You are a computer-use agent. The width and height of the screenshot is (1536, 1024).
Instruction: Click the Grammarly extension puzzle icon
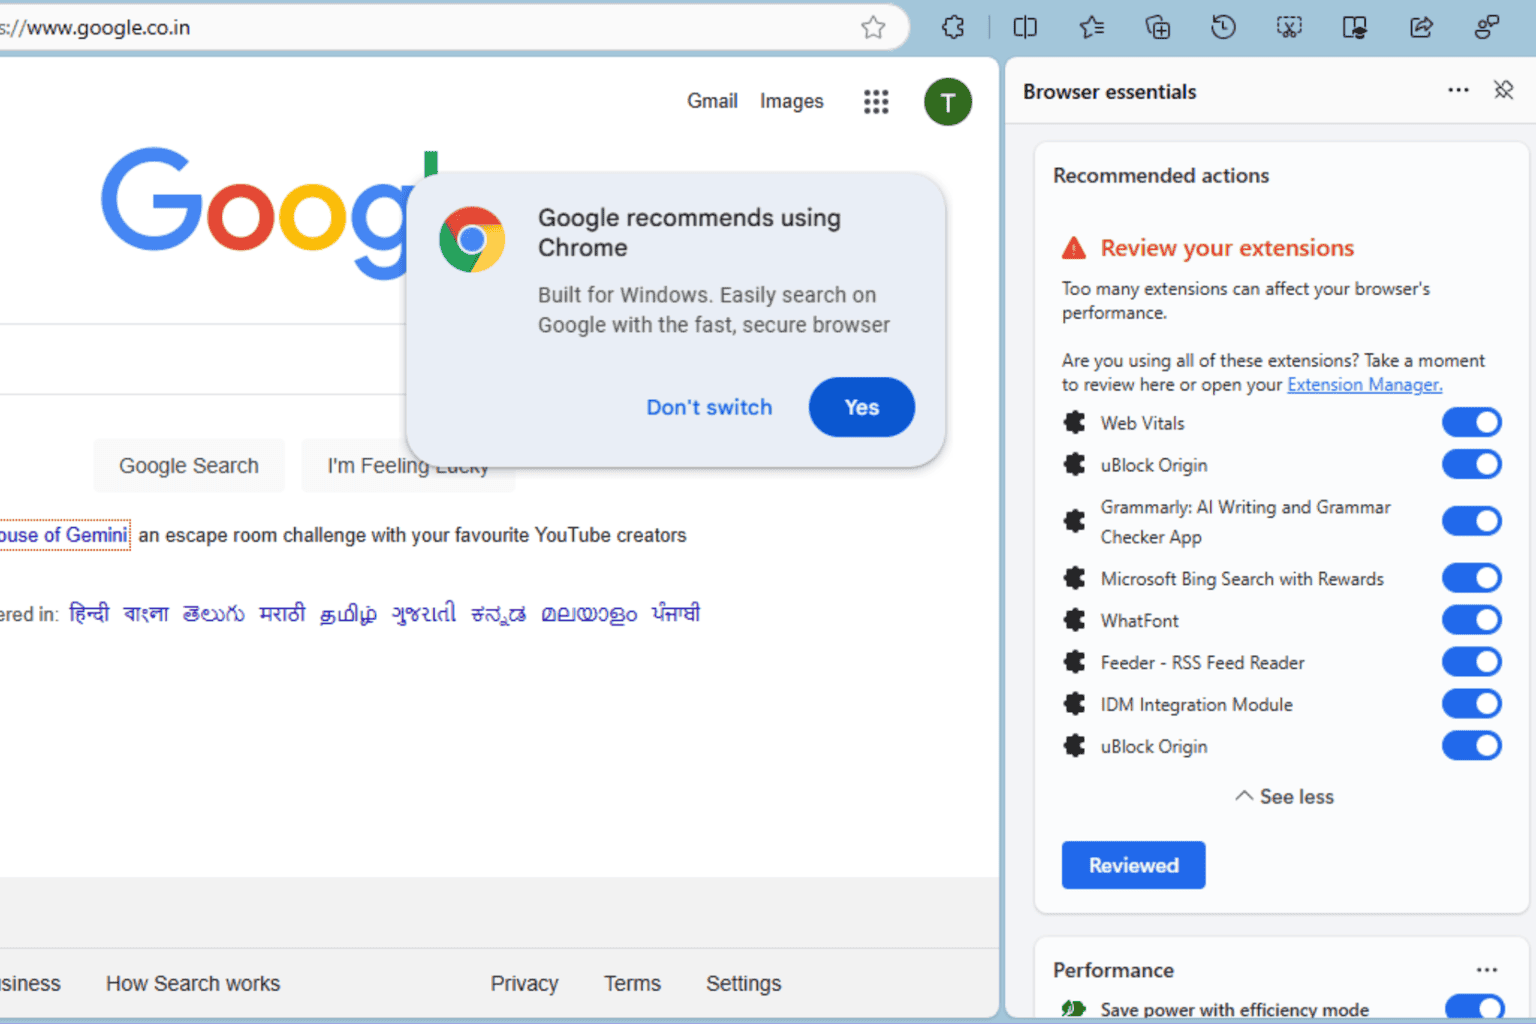pos(1075,521)
